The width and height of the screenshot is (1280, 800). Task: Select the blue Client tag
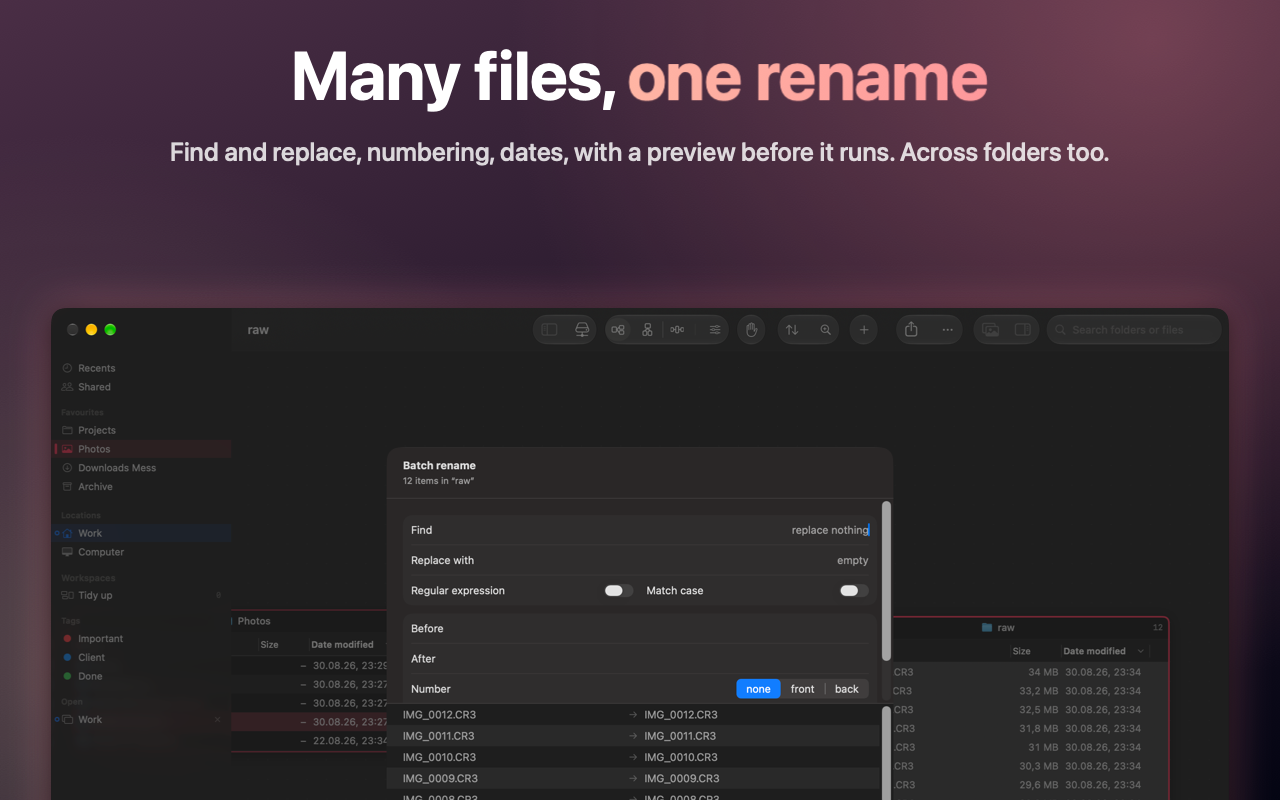142,658
